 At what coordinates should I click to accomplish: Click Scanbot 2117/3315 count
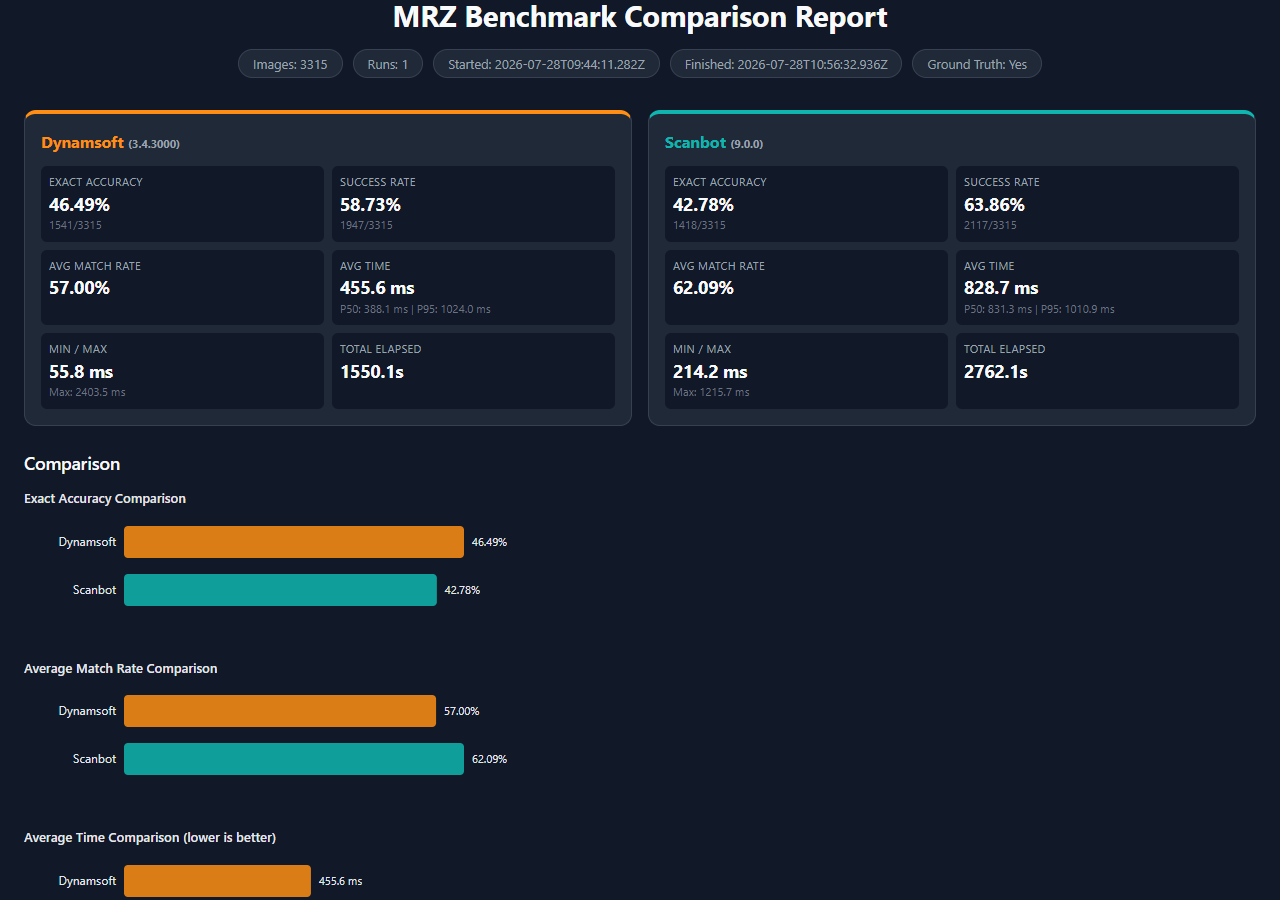tap(990, 225)
